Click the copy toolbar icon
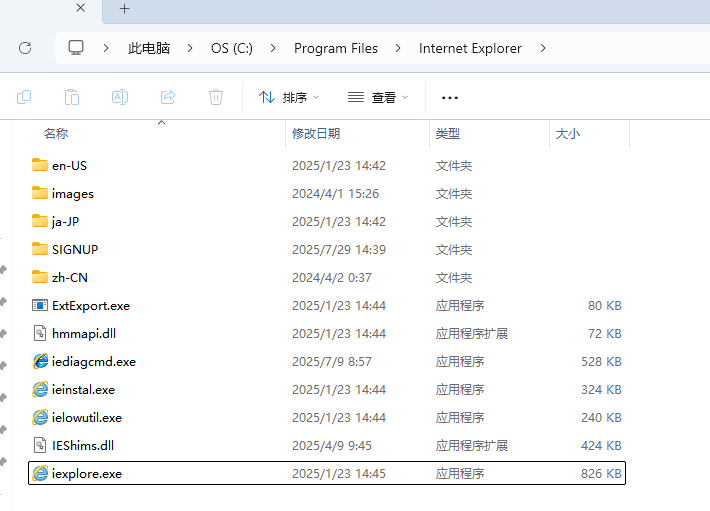710x511 pixels. (24, 97)
